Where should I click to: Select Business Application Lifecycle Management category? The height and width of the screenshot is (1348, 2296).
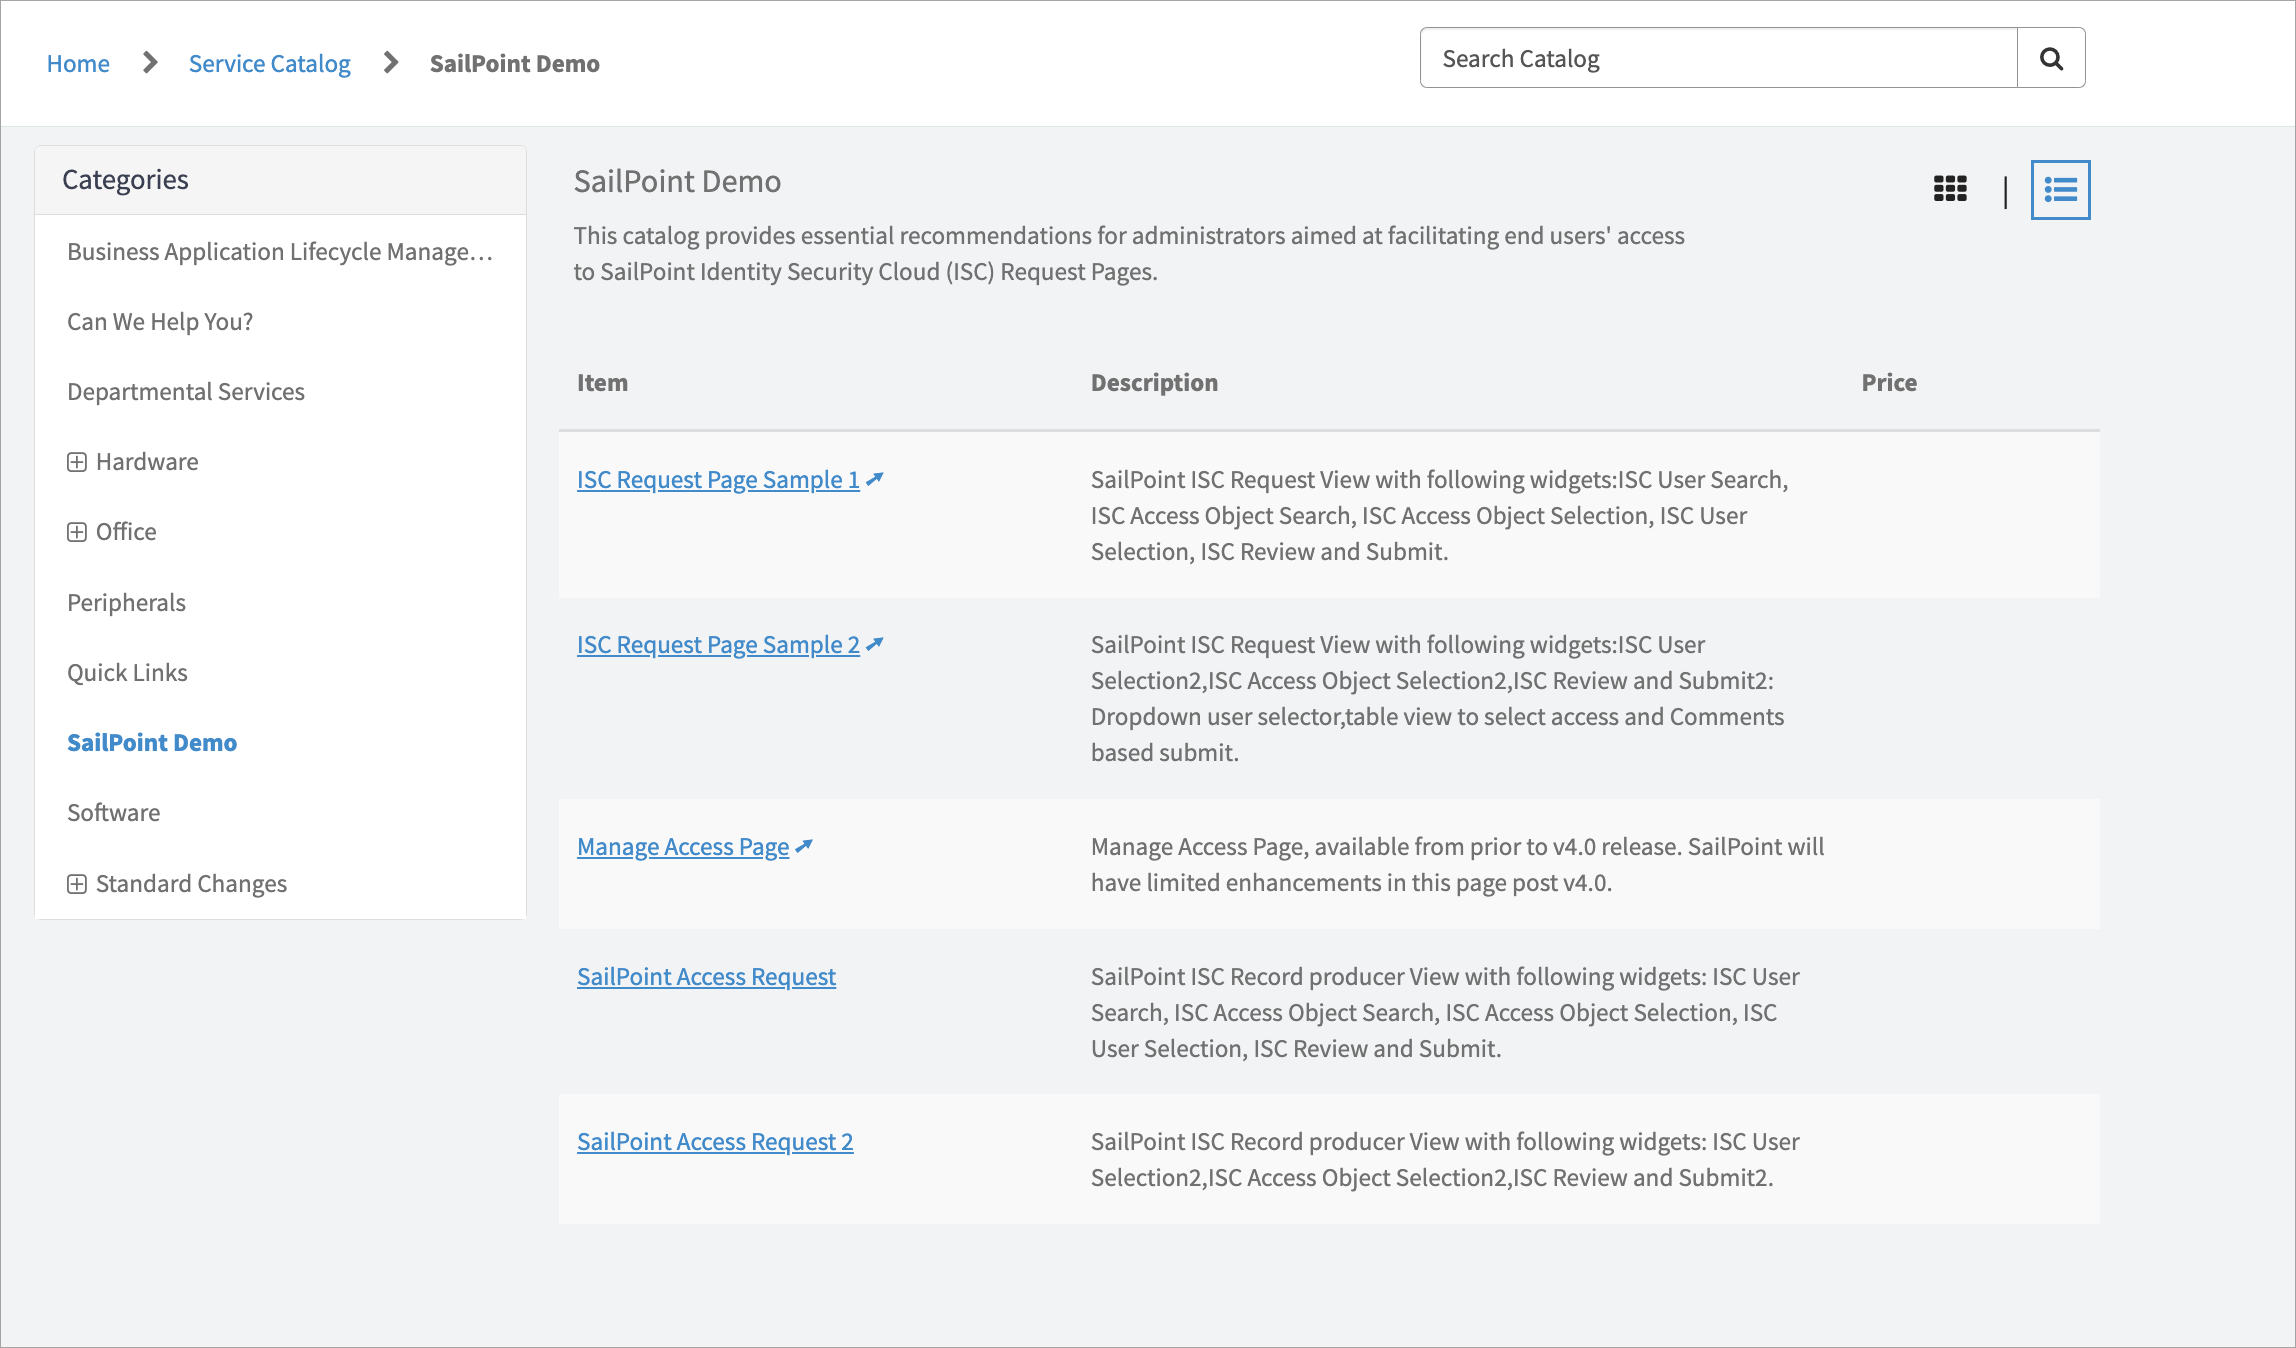pyautogui.click(x=280, y=251)
